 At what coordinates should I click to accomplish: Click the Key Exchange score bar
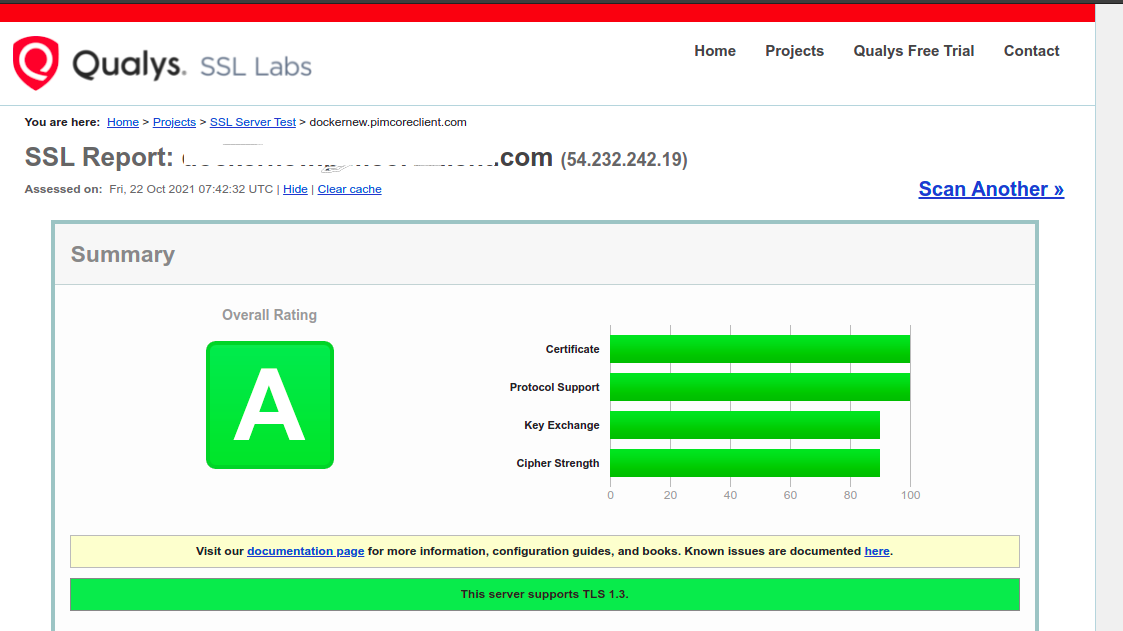745,425
